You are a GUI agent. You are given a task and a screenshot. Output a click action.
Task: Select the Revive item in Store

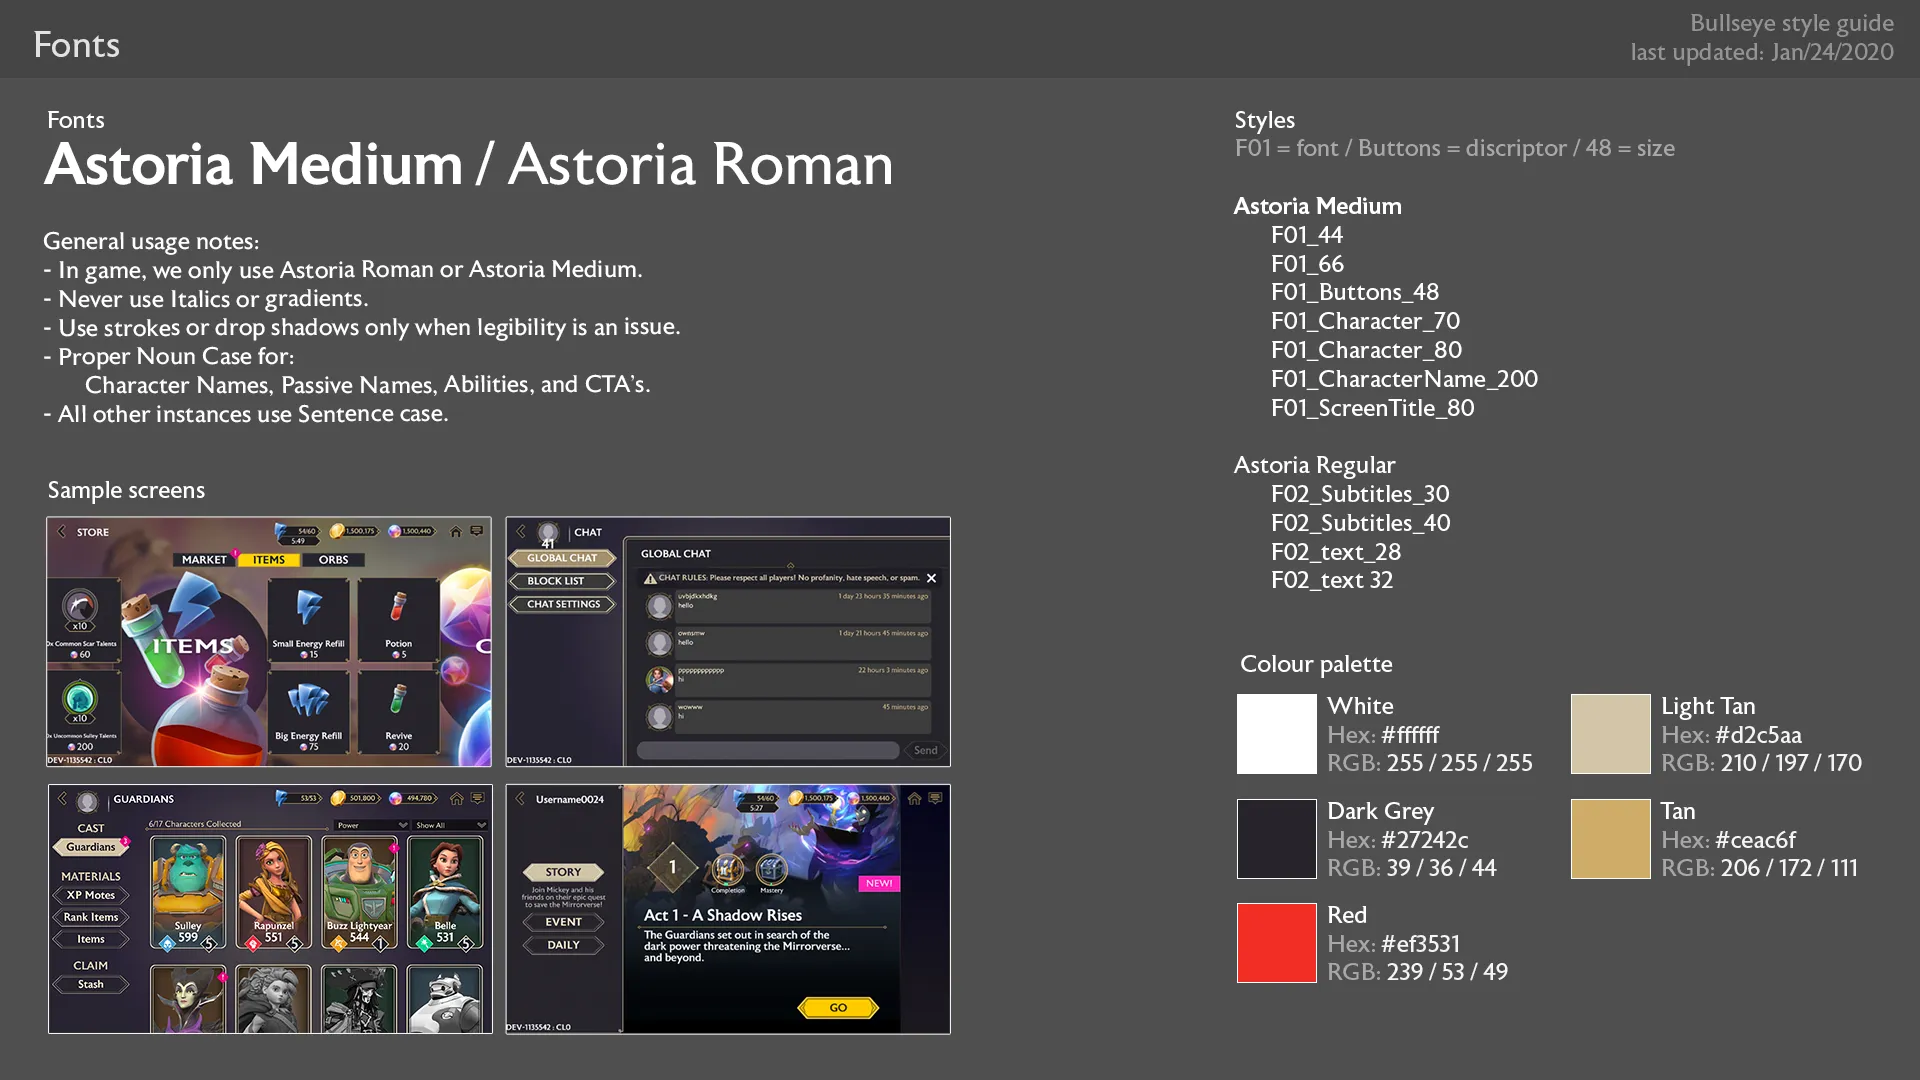coord(398,712)
